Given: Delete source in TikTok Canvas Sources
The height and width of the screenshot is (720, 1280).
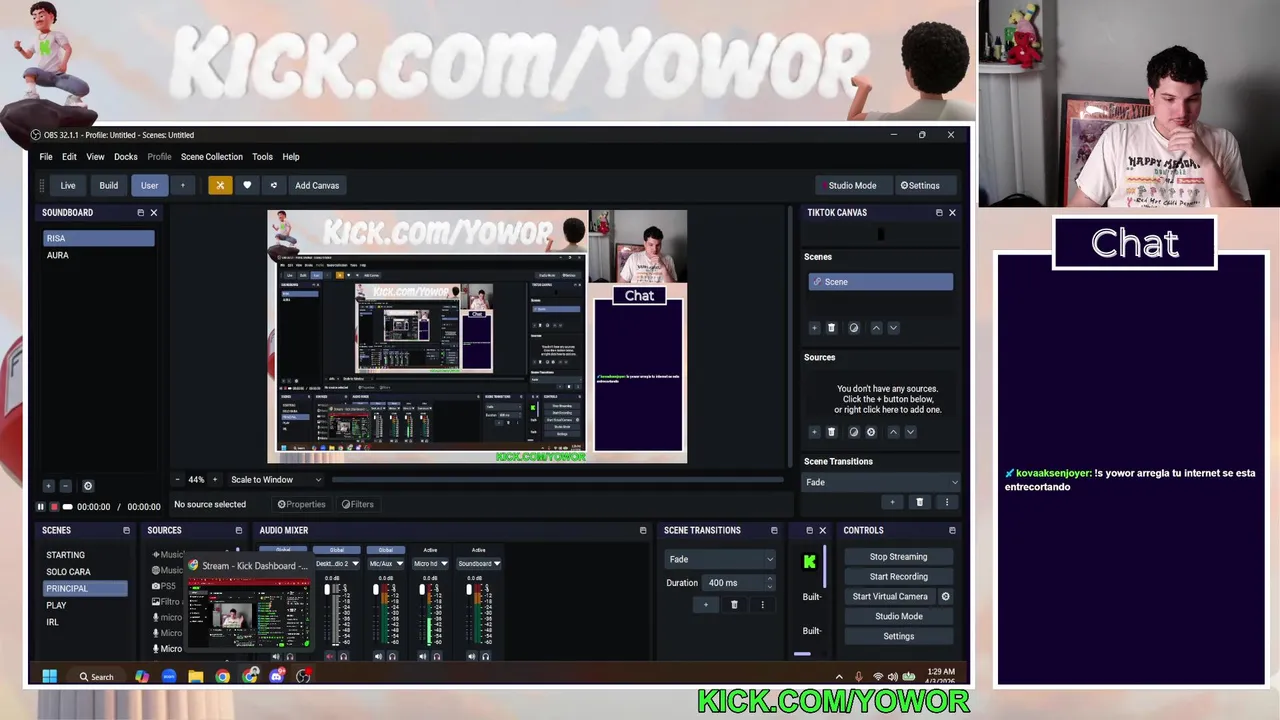Looking at the screenshot, I should tap(831, 432).
